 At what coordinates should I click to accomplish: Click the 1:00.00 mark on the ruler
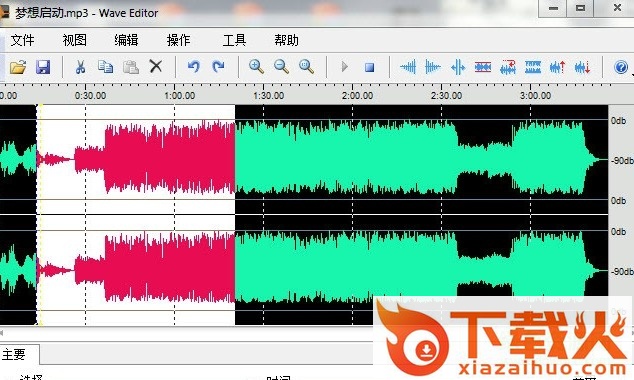[x=180, y=96]
